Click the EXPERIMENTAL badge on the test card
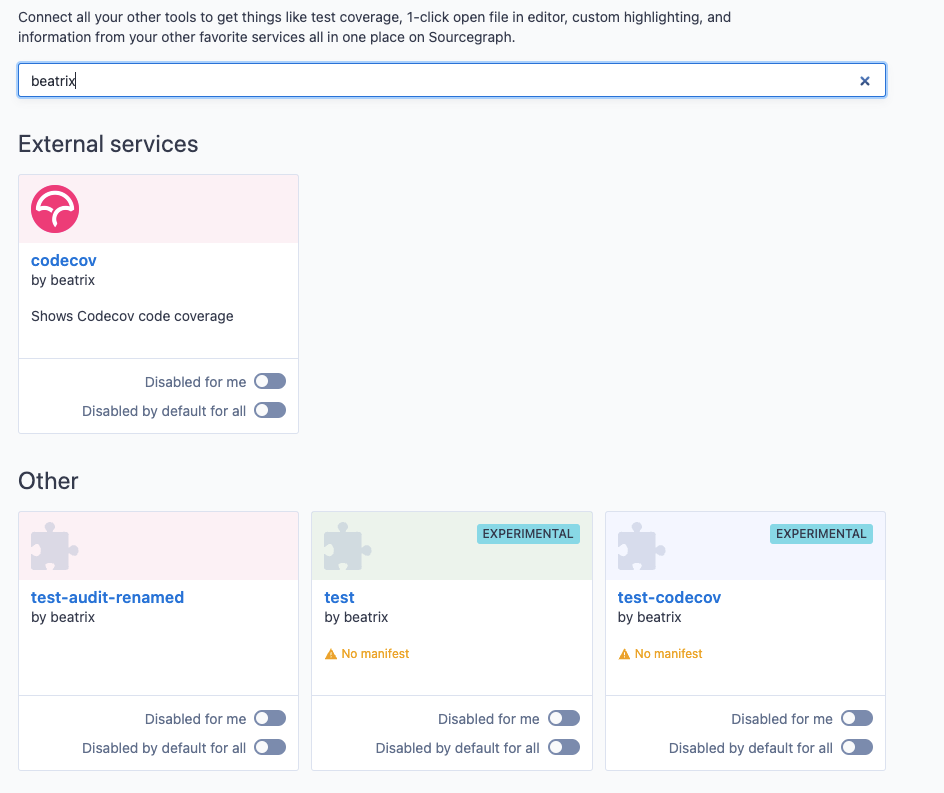 (528, 534)
